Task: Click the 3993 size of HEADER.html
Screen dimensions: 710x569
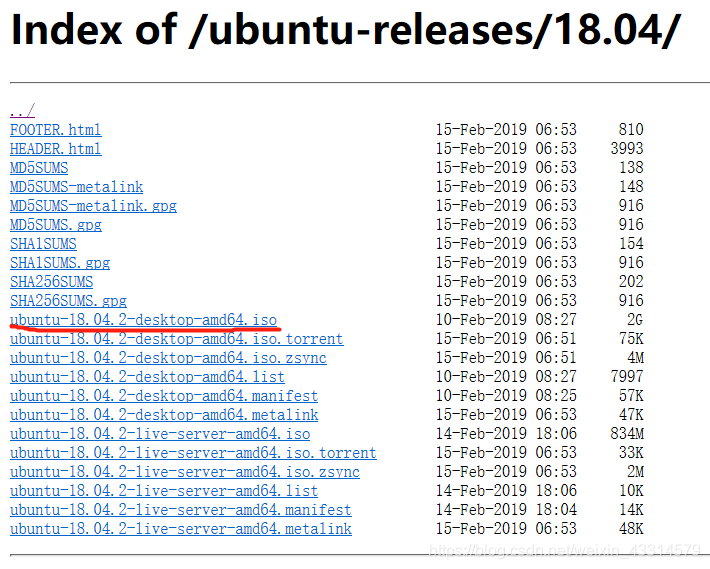Action: [627, 148]
